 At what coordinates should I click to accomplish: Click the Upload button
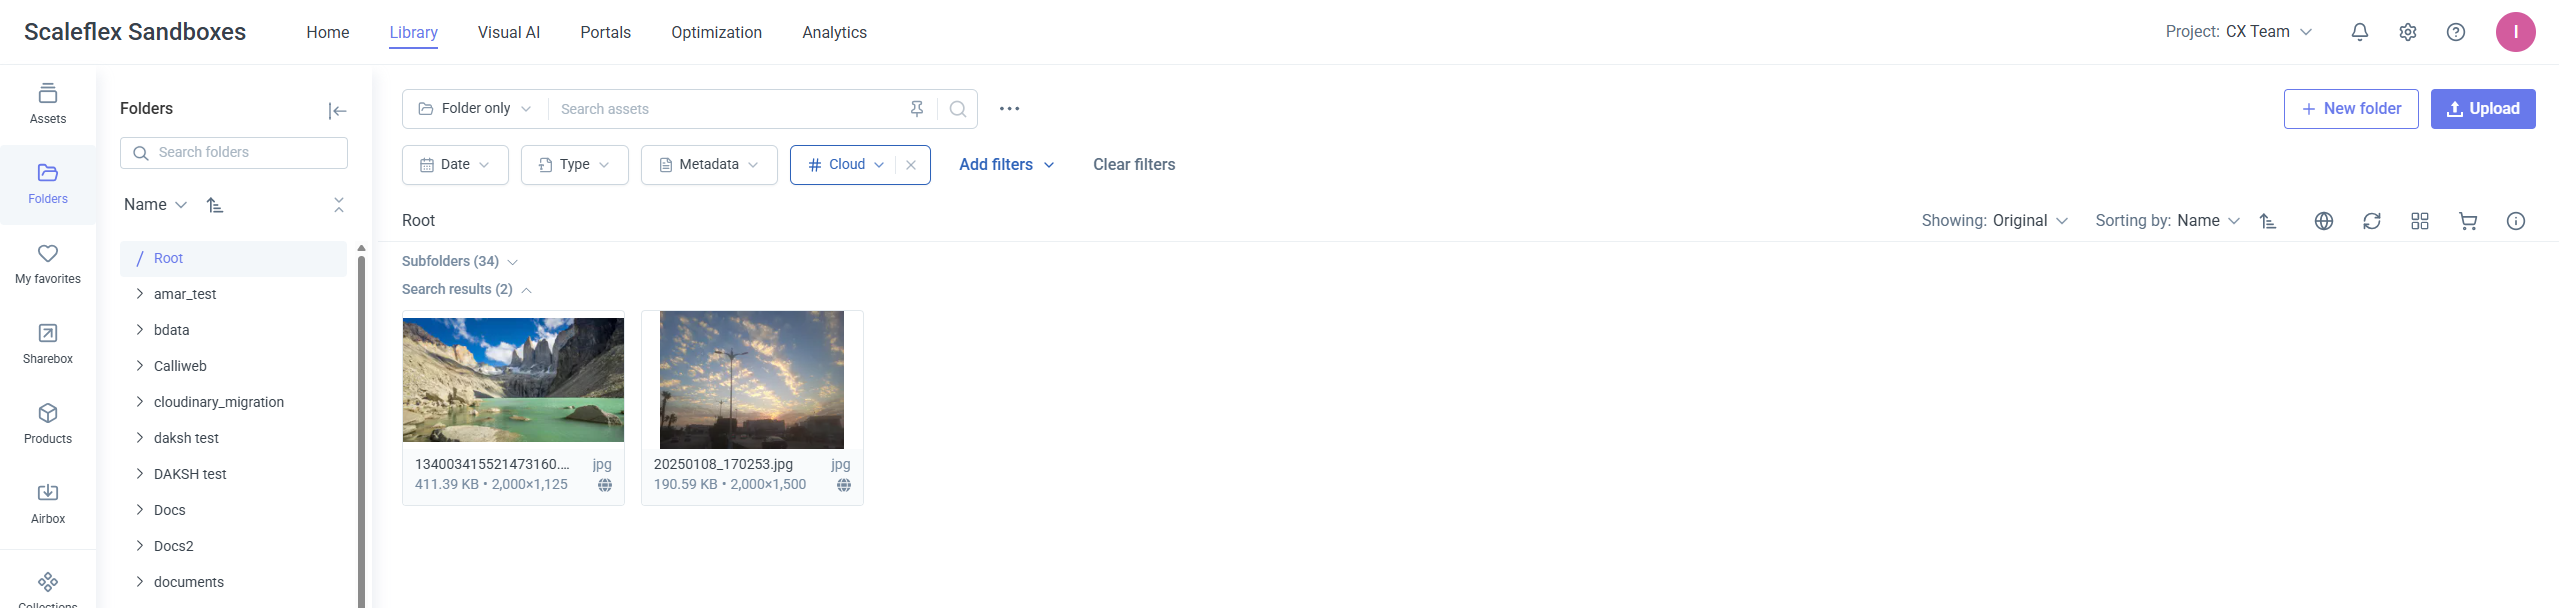point(2482,109)
